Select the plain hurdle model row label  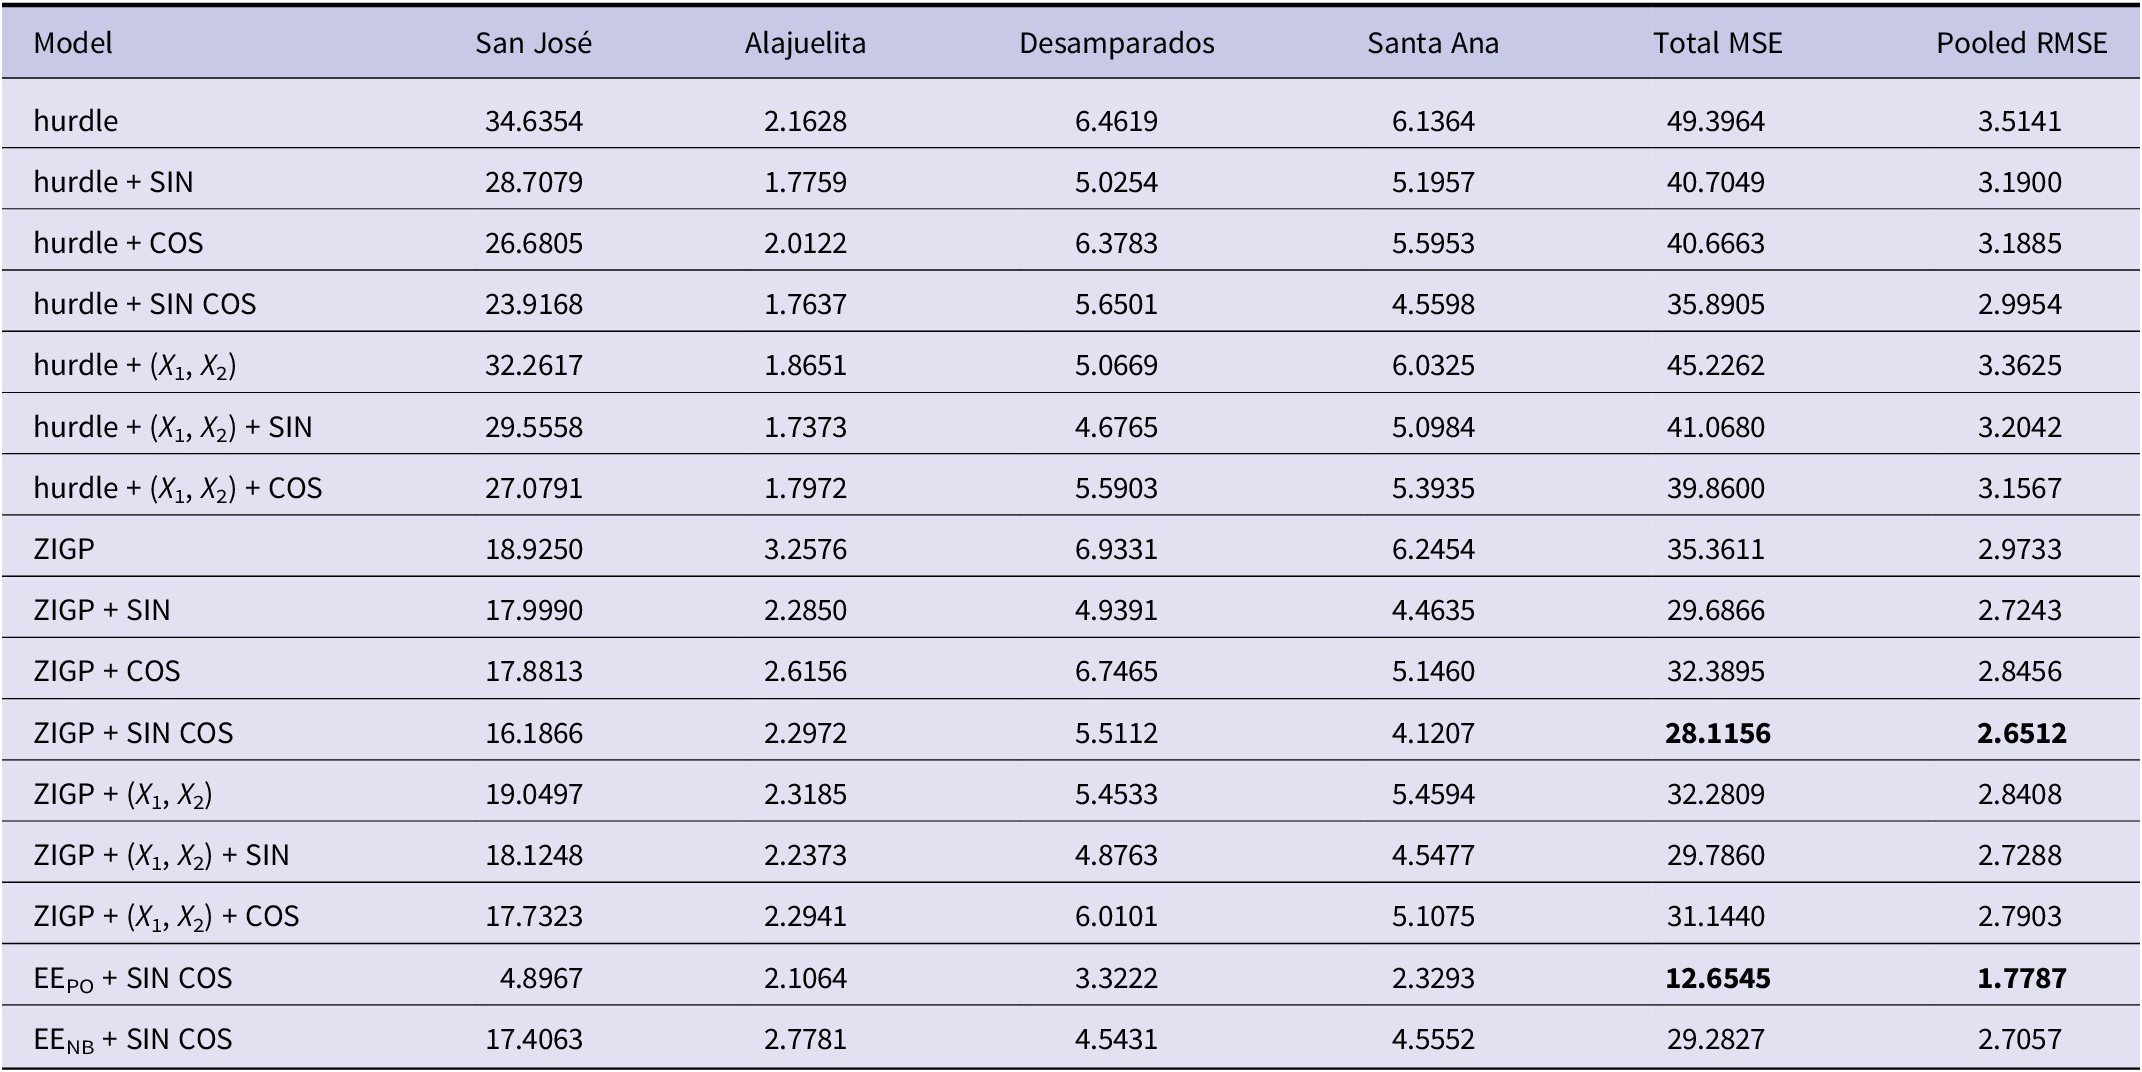76,121
